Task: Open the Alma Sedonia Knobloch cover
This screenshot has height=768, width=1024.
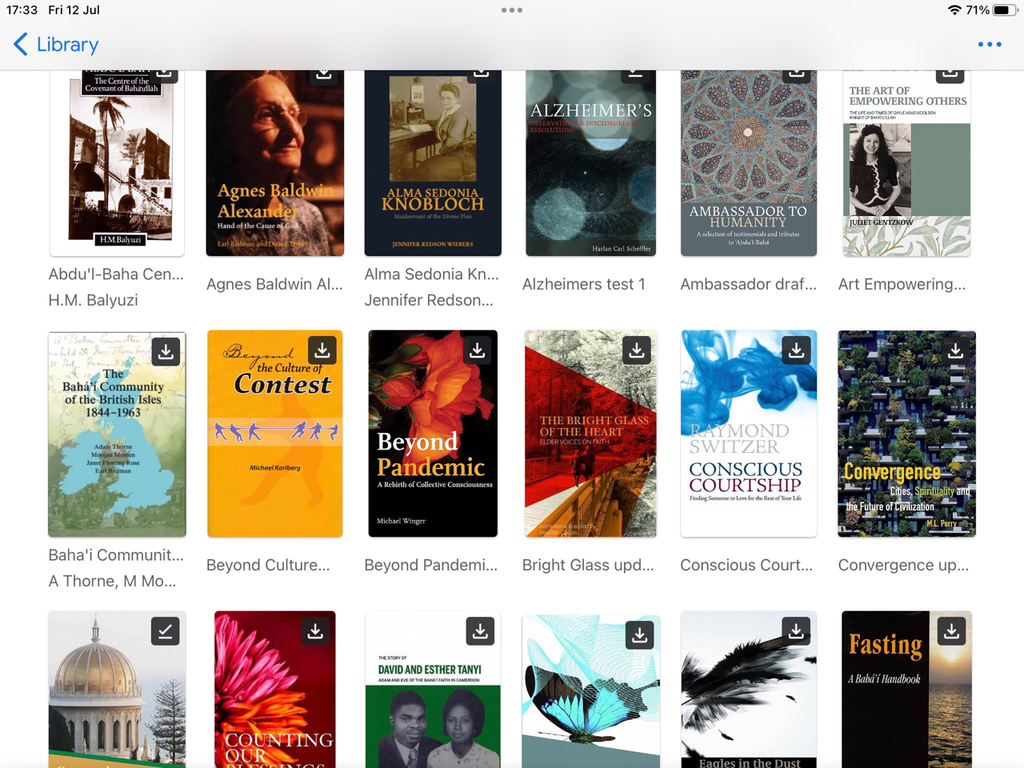Action: [433, 163]
